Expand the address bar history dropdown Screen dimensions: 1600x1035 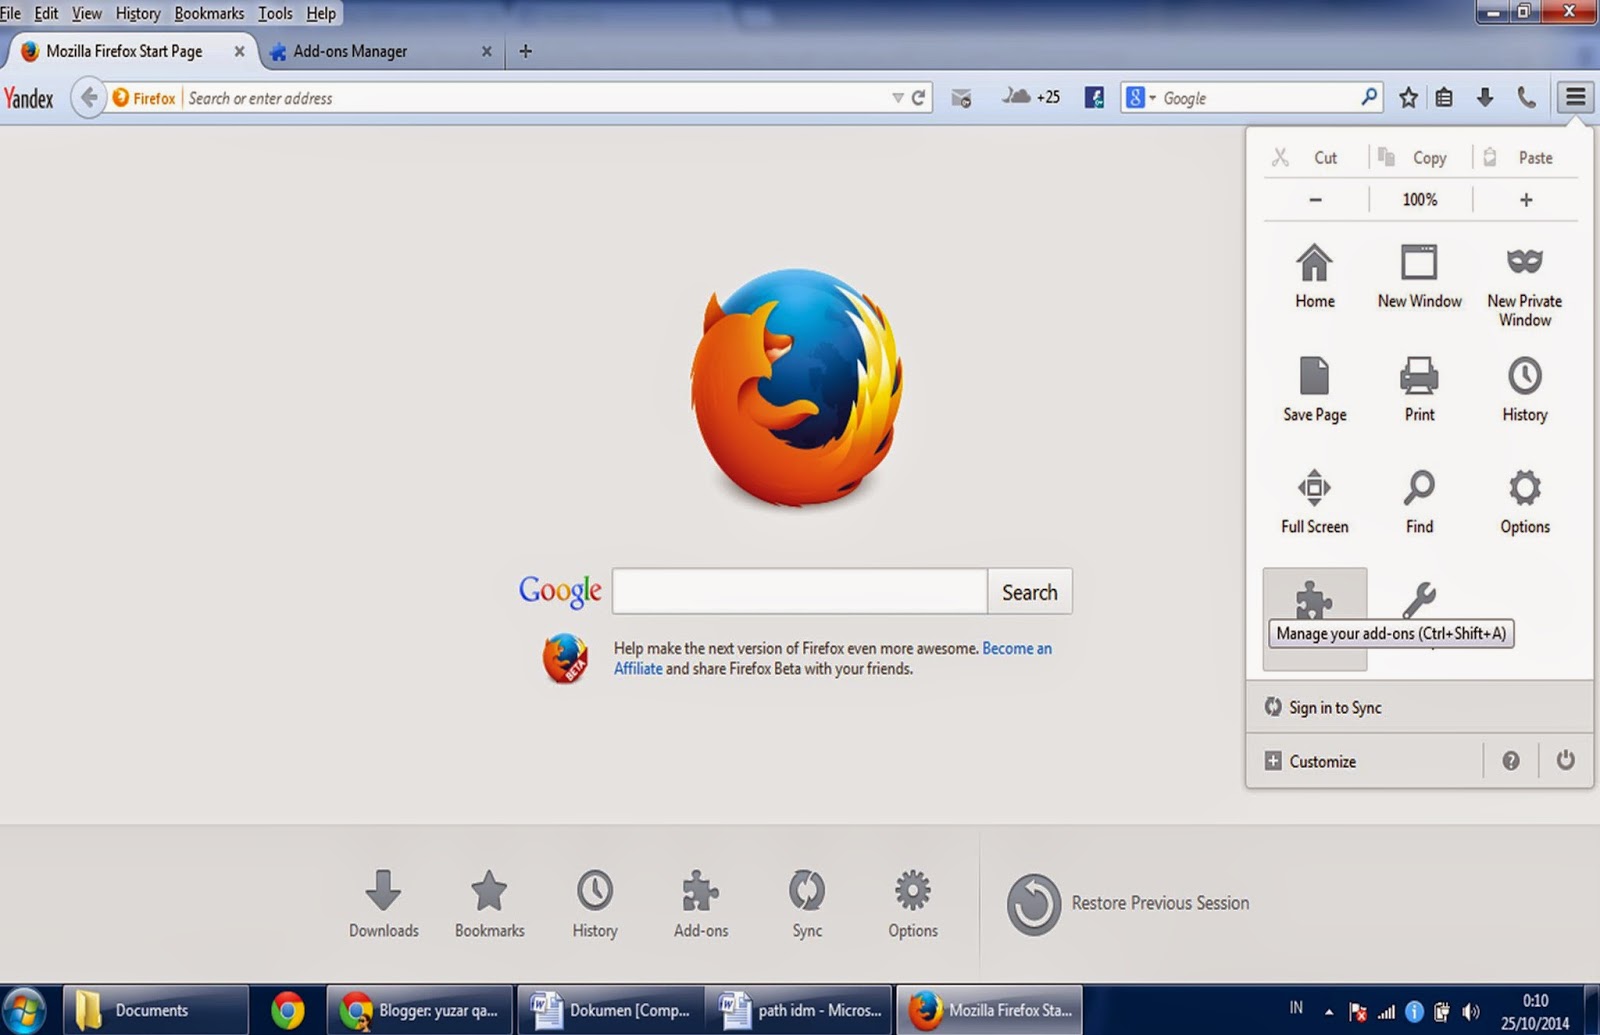click(897, 98)
